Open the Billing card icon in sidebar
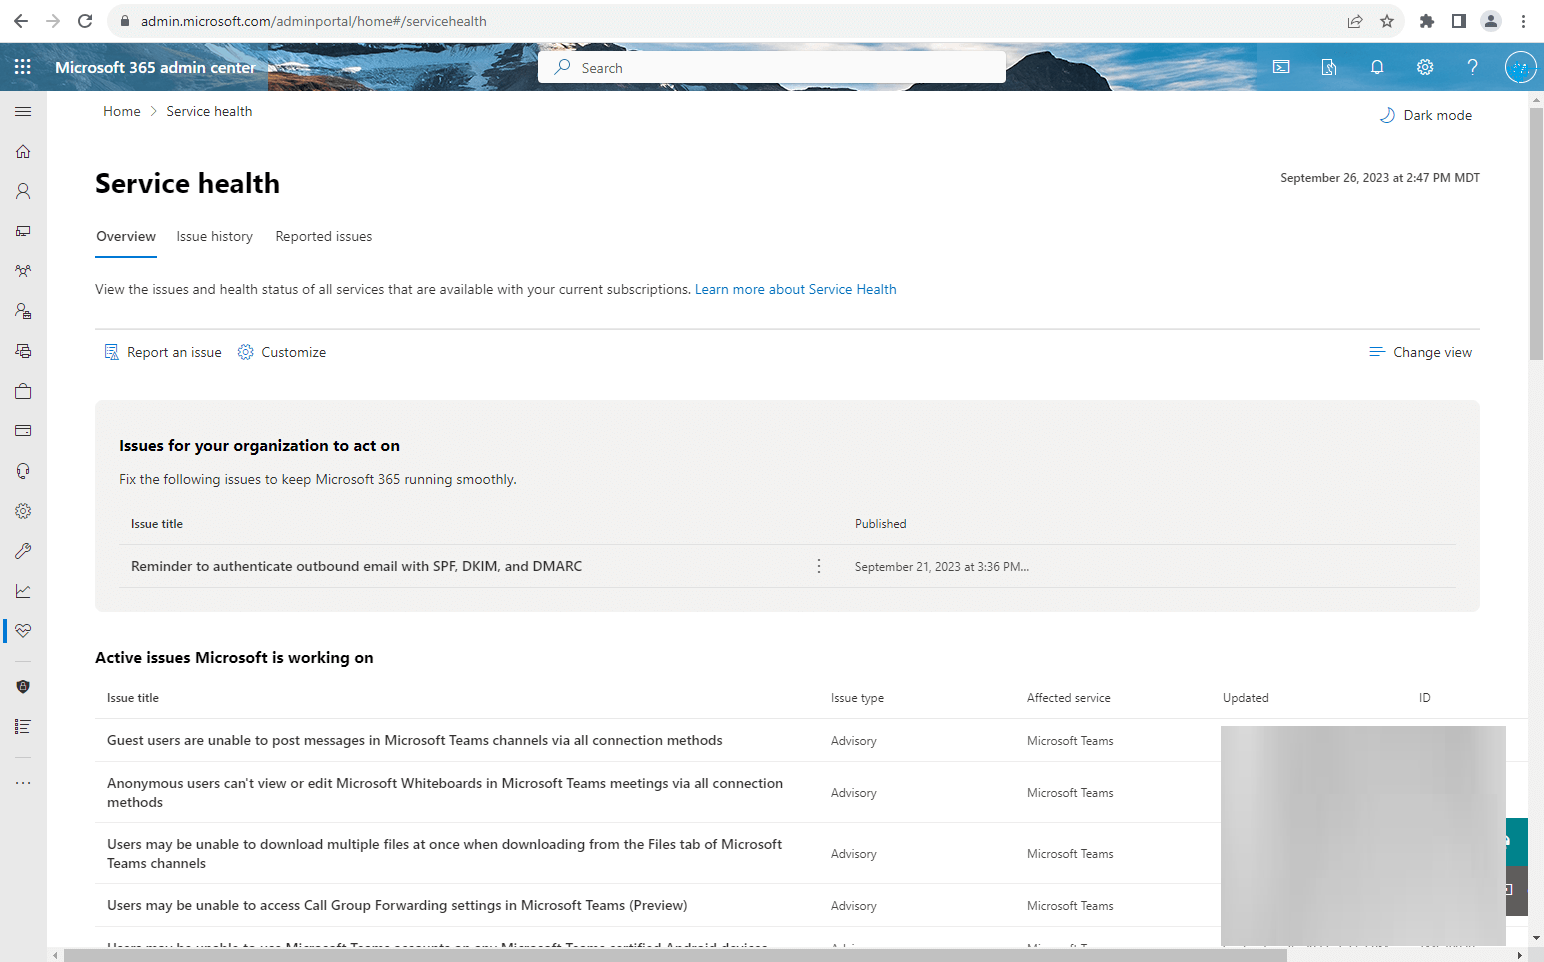 point(23,431)
